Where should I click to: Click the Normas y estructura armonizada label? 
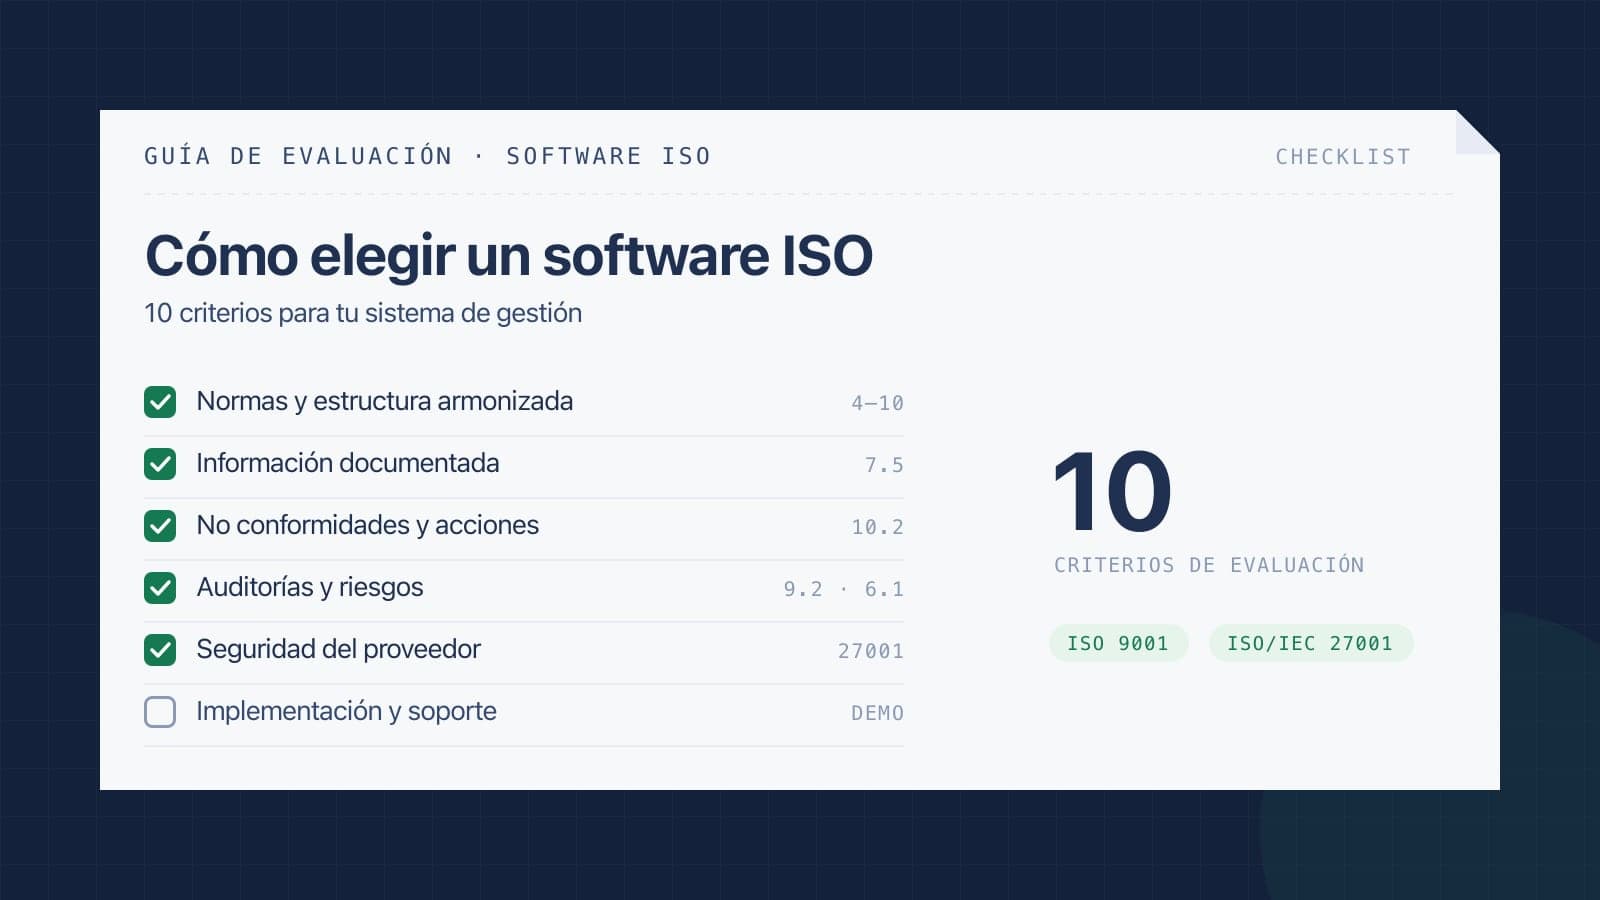385,401
